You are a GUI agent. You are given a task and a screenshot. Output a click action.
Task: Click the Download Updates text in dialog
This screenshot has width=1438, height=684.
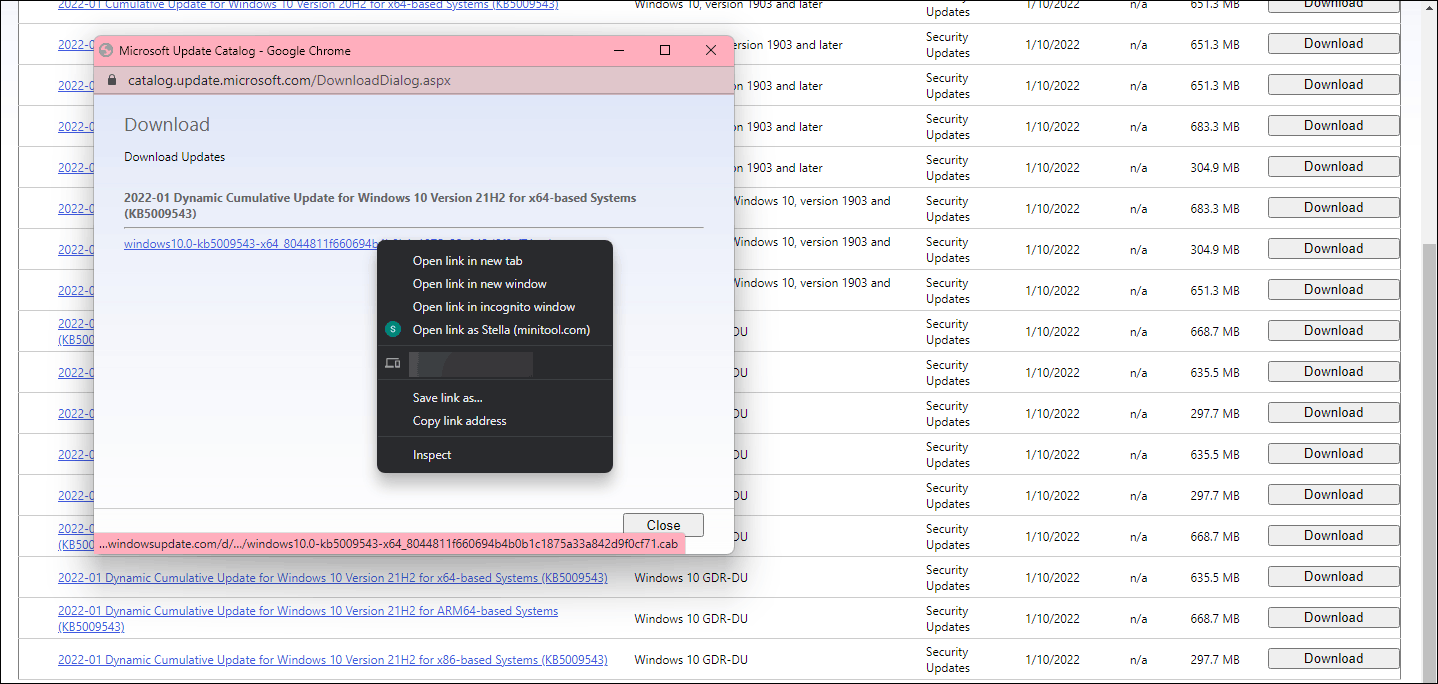174,157
